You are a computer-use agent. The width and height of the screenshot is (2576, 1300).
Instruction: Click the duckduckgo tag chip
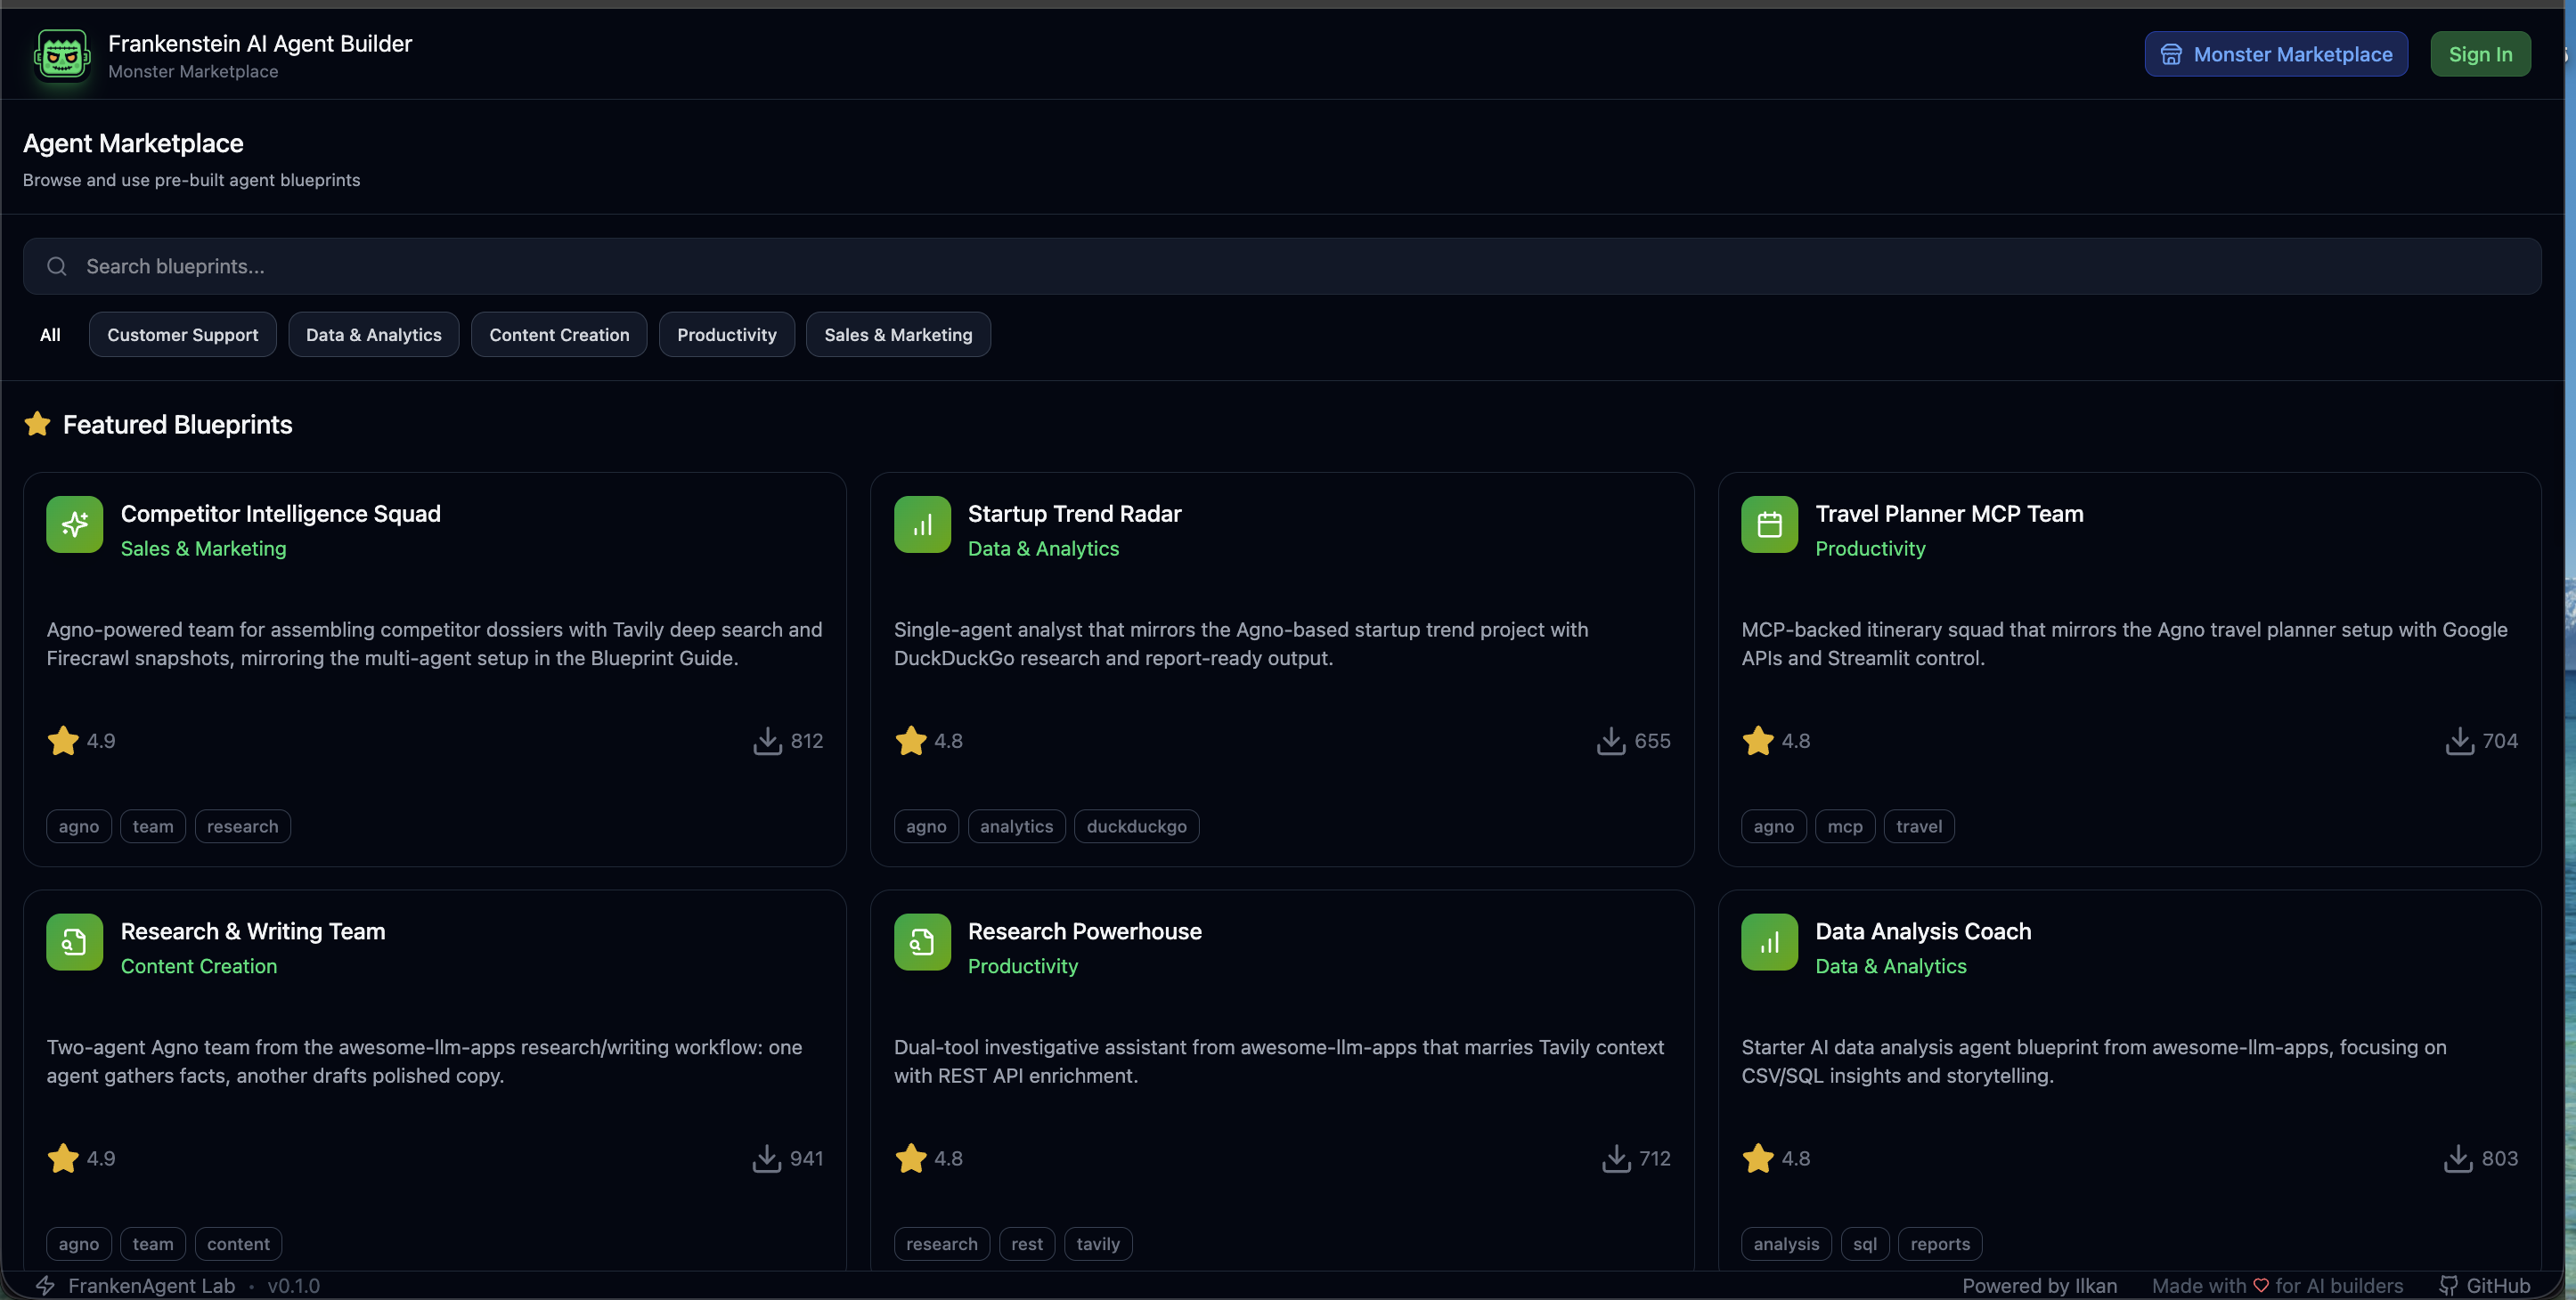1135,827
